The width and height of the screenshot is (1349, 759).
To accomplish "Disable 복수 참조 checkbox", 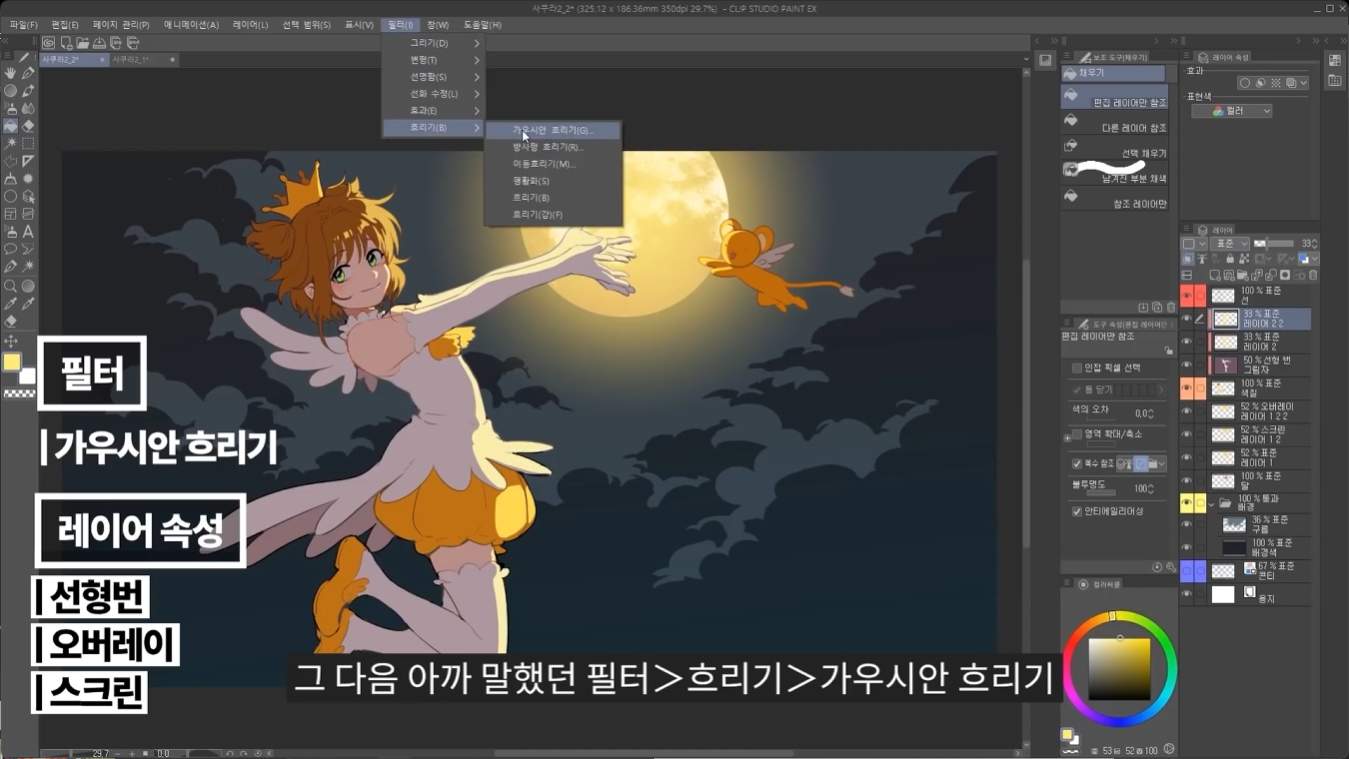I will (x=1077, y=464).
